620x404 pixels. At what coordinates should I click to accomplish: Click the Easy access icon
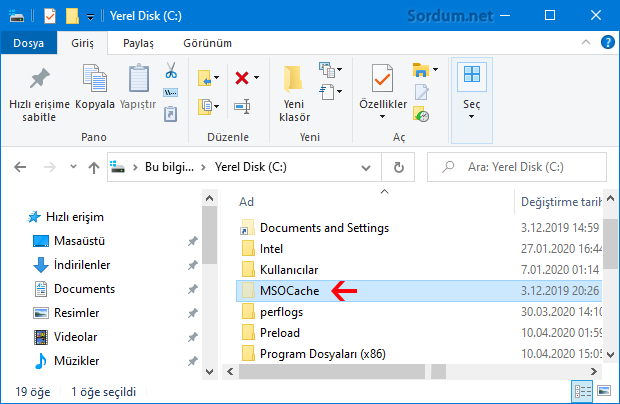(327, 92)
